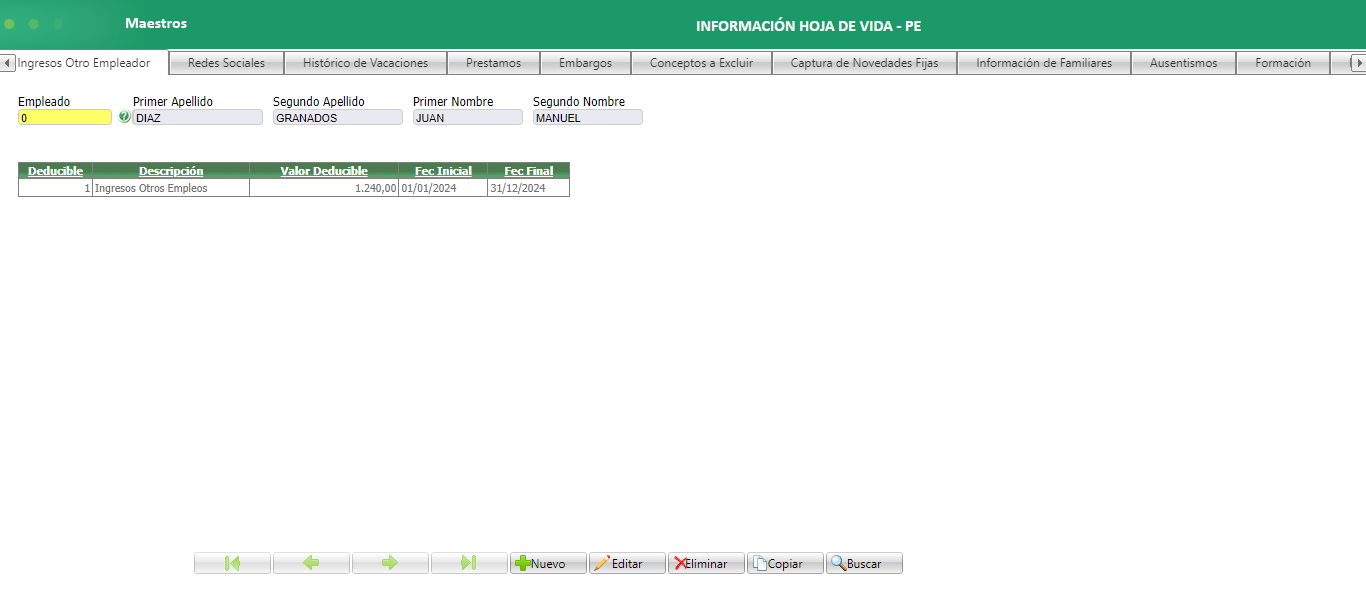1366x592 pixels.
Task: Duplicate the entry with the Copiar document icon
Action: pyautogui.click(x=784, y=563)
